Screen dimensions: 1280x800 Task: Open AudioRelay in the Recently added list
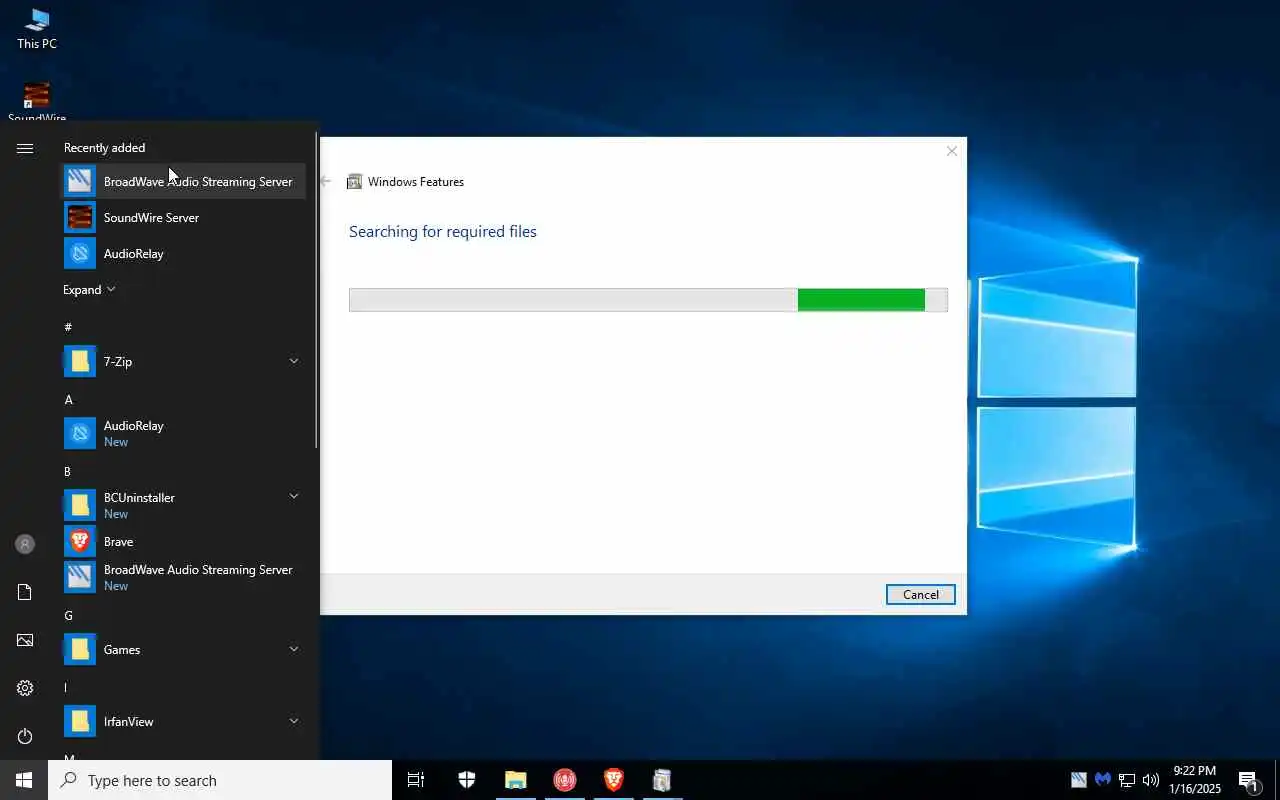pyautogui.click(x=183, y=253)
